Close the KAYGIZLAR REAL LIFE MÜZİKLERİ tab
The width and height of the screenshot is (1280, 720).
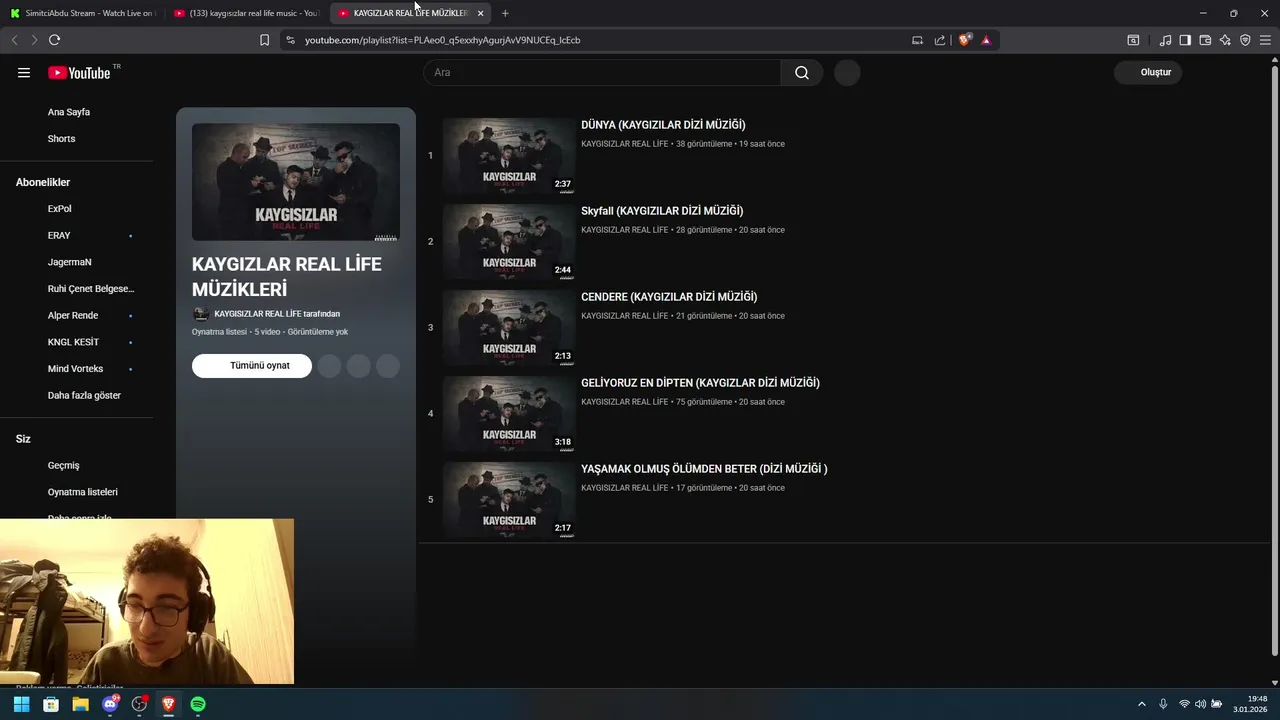481,13
